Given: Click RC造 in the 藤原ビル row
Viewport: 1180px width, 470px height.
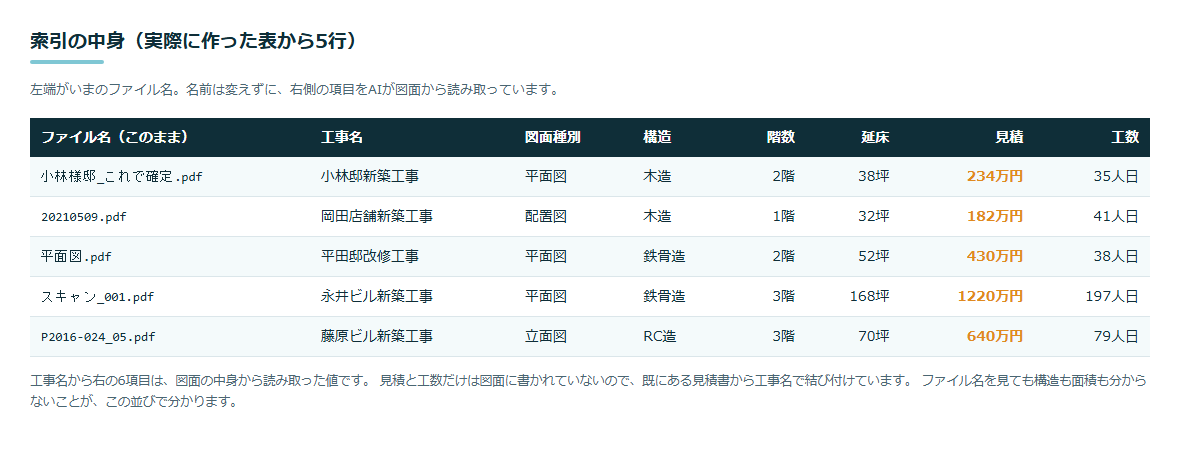Looking at the screenshot, I should (x=659, y=336).
